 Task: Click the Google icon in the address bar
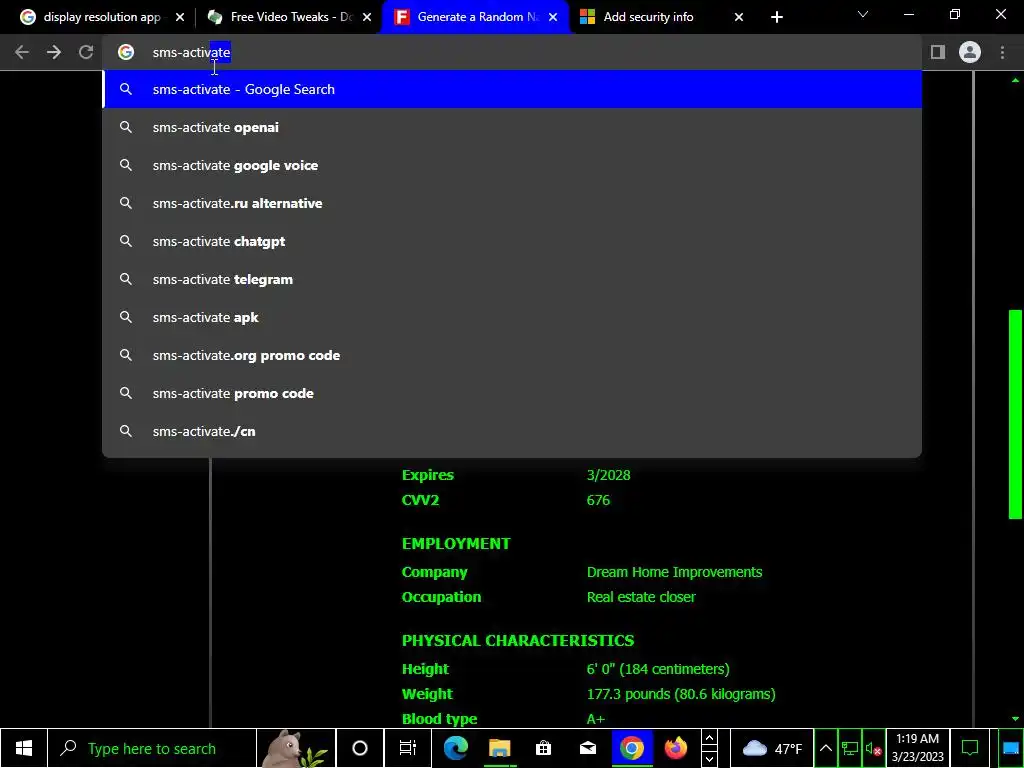[126, 52]
